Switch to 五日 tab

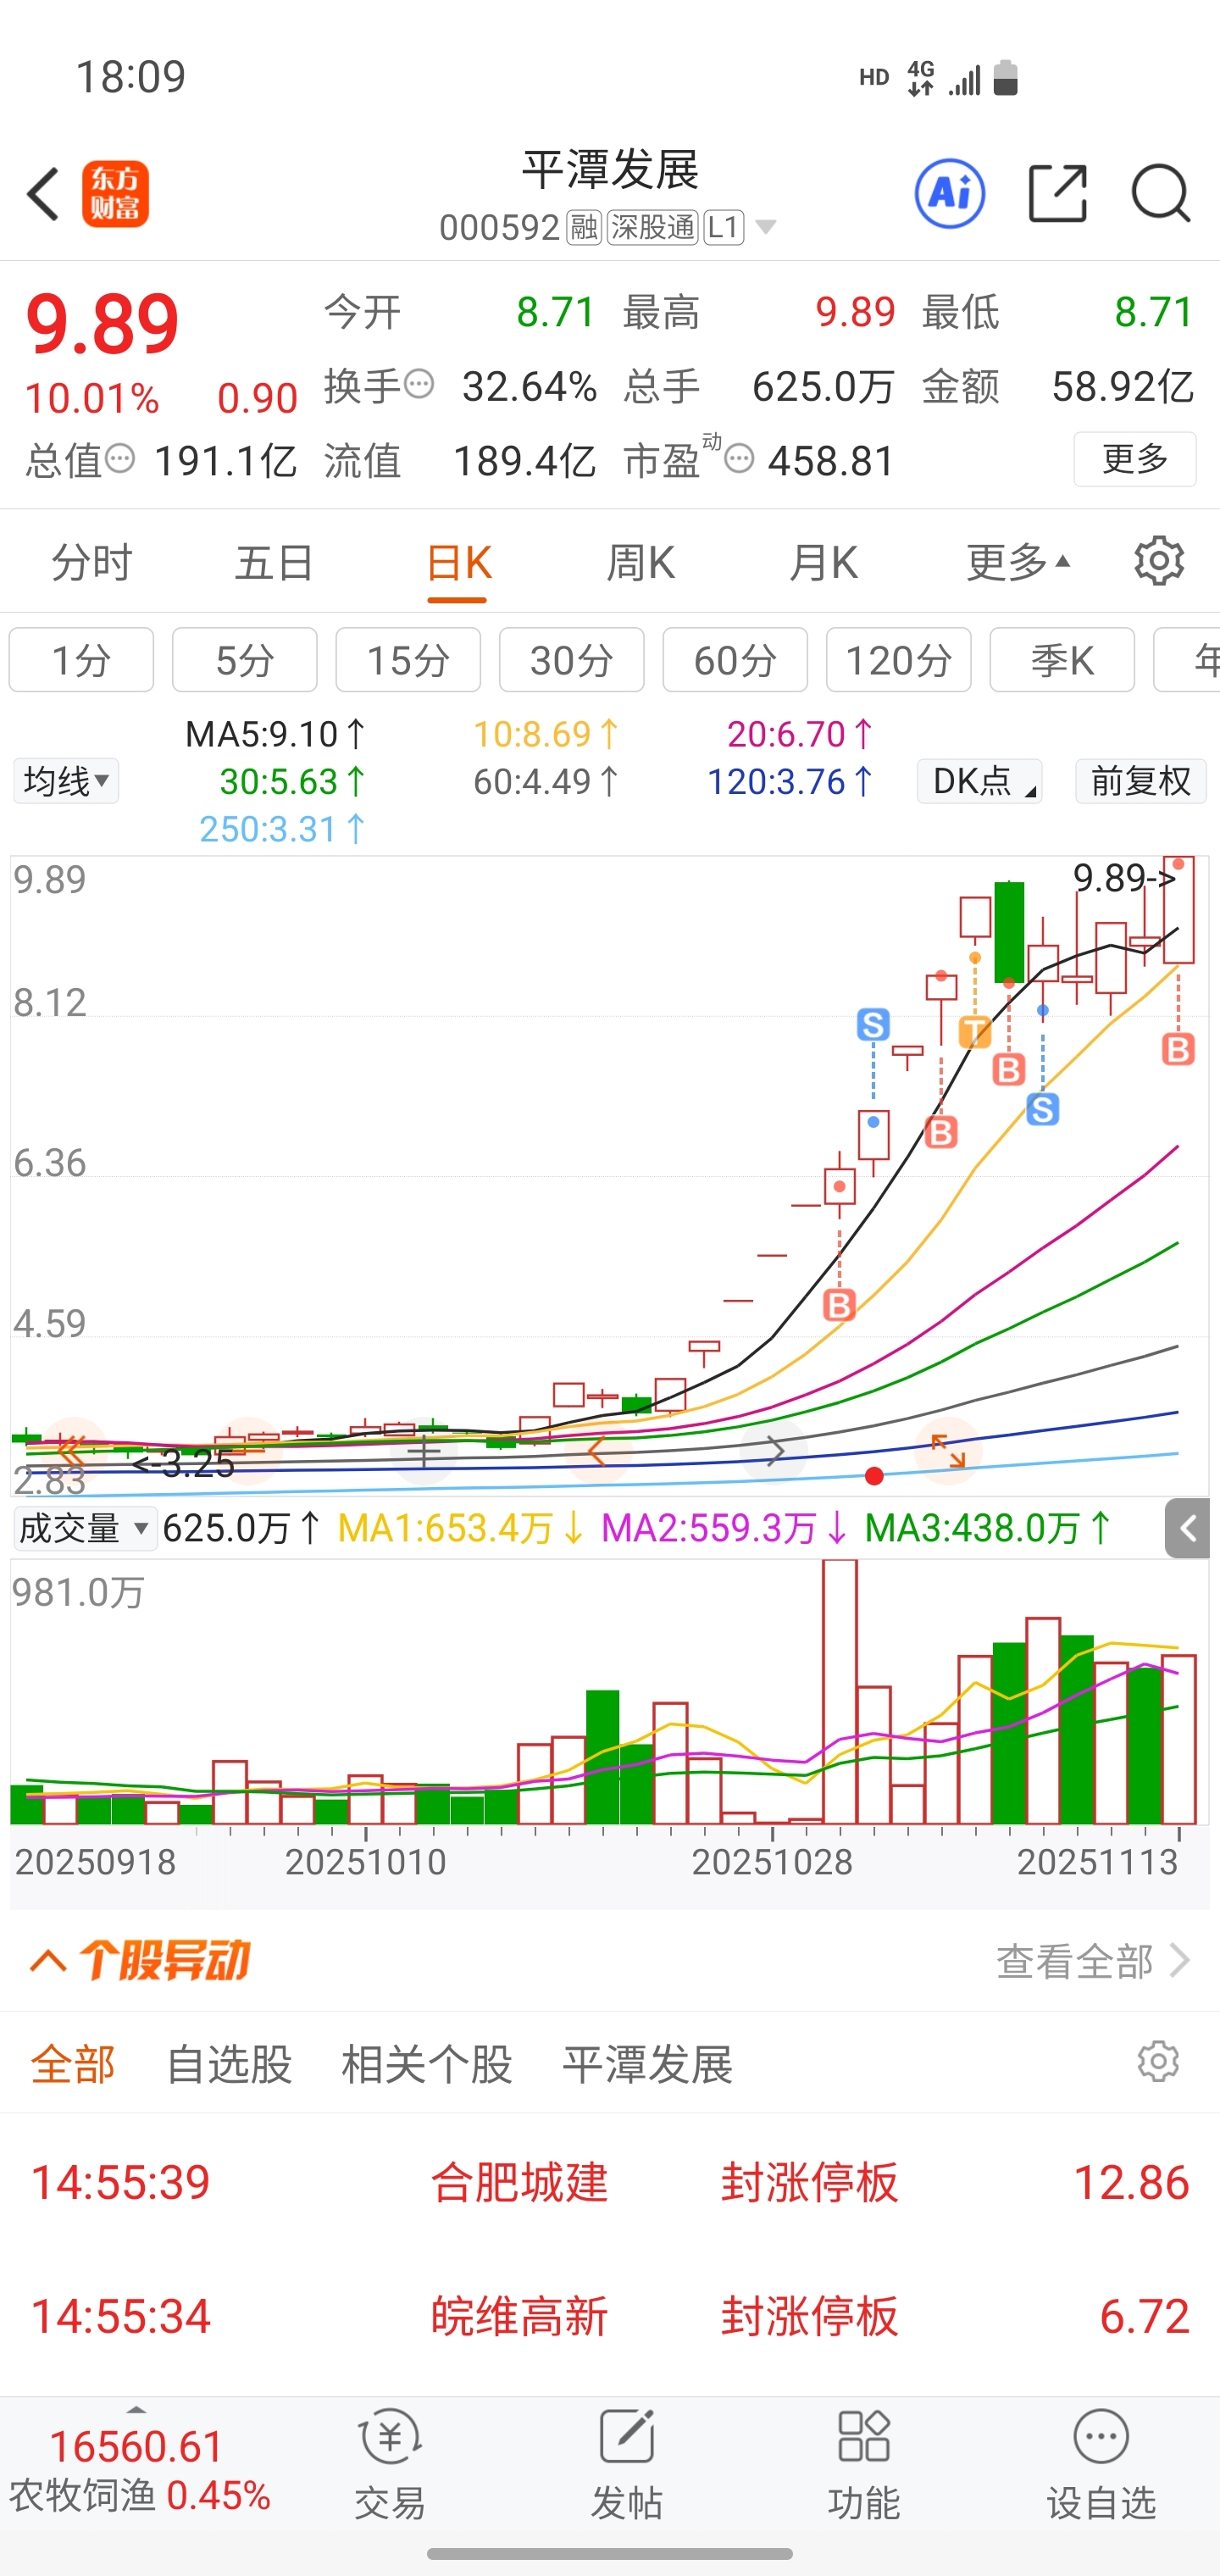point(274,563)
